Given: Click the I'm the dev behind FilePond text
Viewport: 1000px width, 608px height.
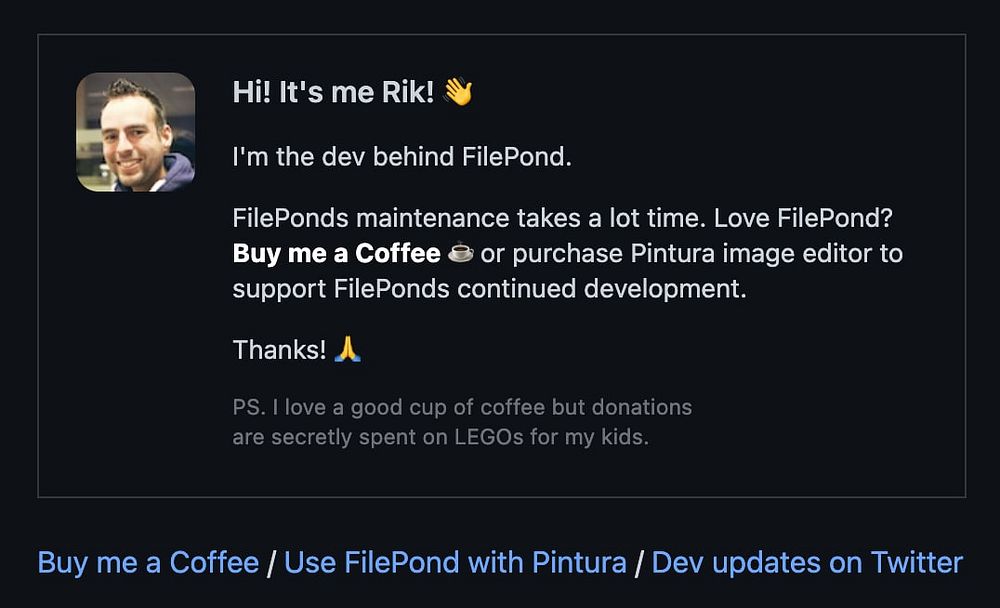Looking at the screenshot, I should click(402, 157).
